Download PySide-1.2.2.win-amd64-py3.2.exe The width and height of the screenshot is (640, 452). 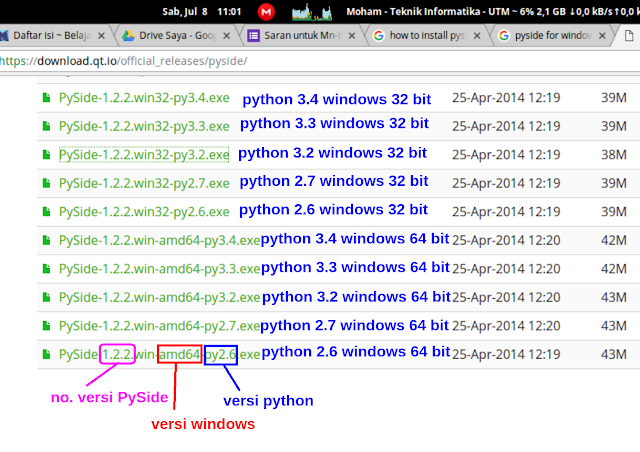pyautogui.click(x=159, y=298)
